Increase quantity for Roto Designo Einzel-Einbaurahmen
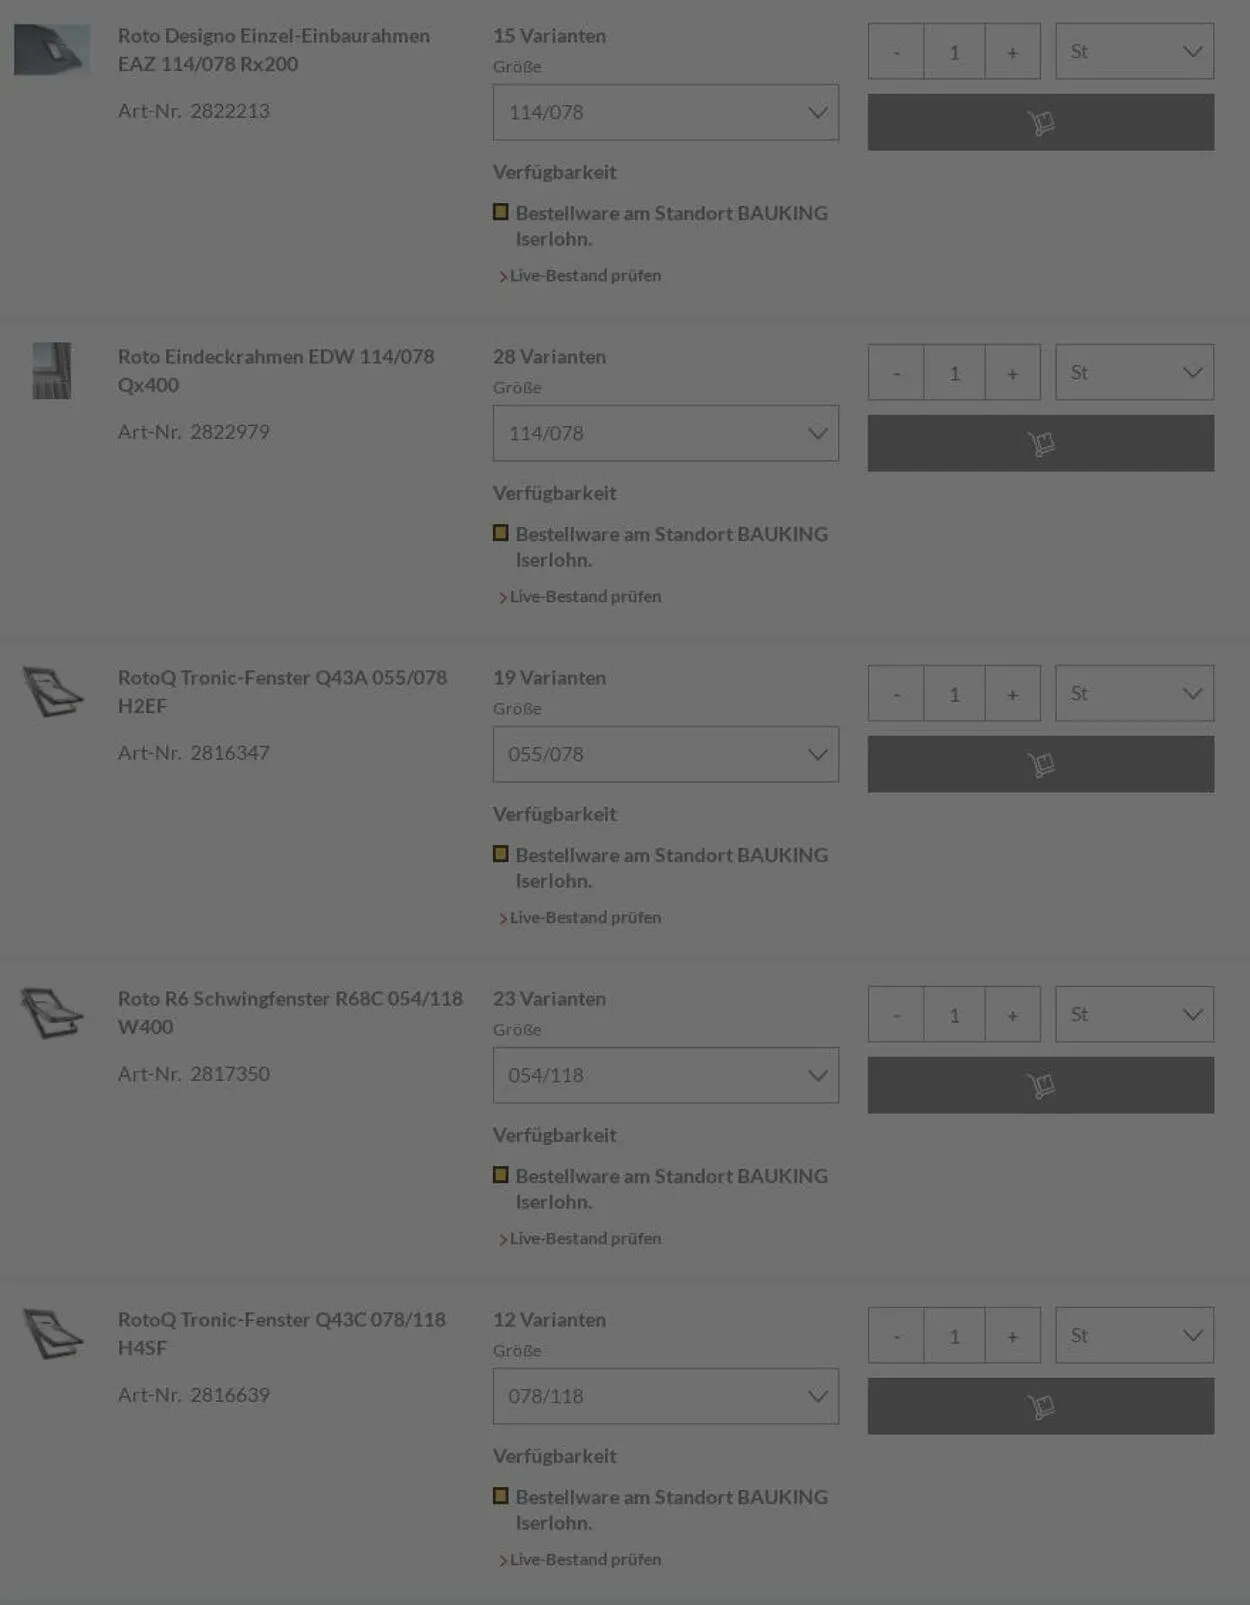Image resolution: width=1250 pixels, height=1605 pixels. (1012, 52)
